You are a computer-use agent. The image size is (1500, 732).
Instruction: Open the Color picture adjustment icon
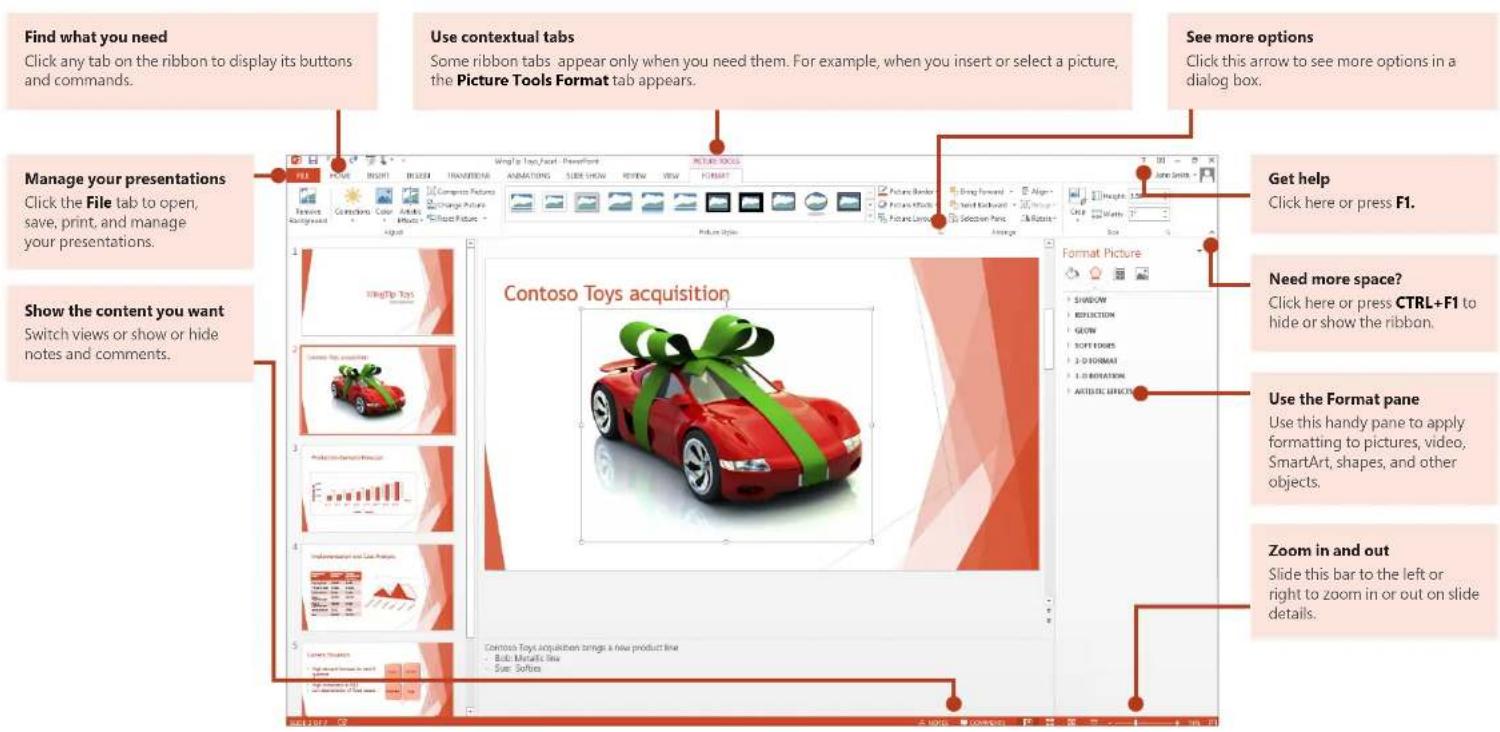point(384,196)
